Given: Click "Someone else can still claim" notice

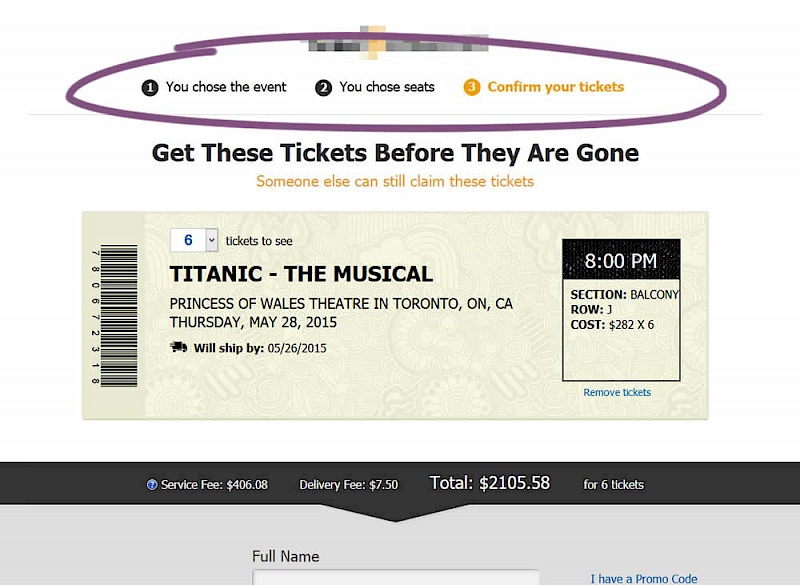Looking at the screenshot, I should 395,181.
